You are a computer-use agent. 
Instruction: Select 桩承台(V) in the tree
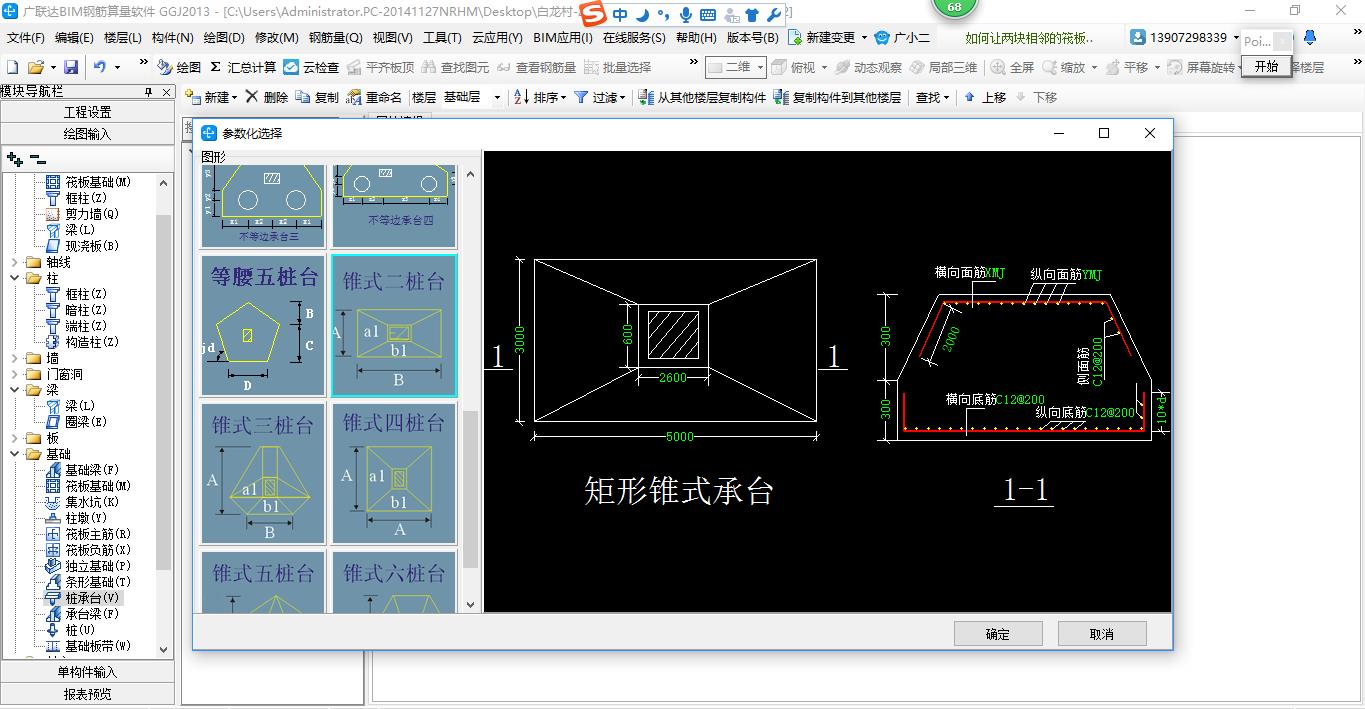pyautogui.click(x=92, y=598)
